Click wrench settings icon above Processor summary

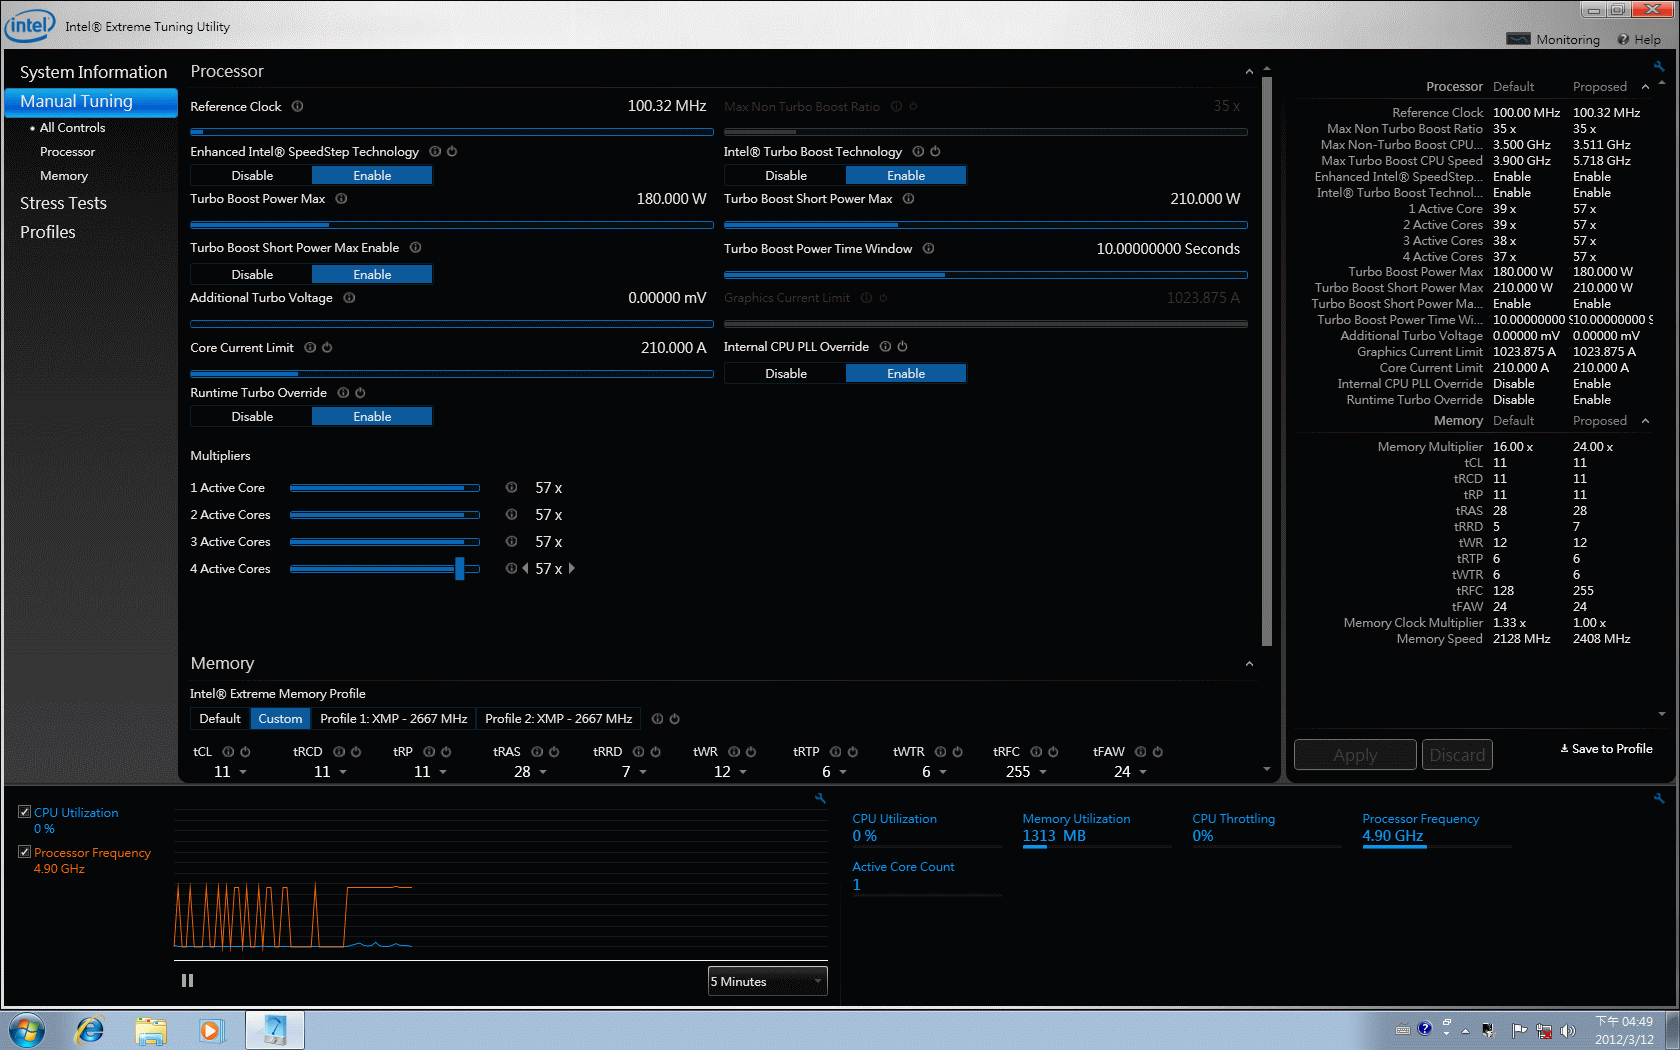tap(1658, 67)
